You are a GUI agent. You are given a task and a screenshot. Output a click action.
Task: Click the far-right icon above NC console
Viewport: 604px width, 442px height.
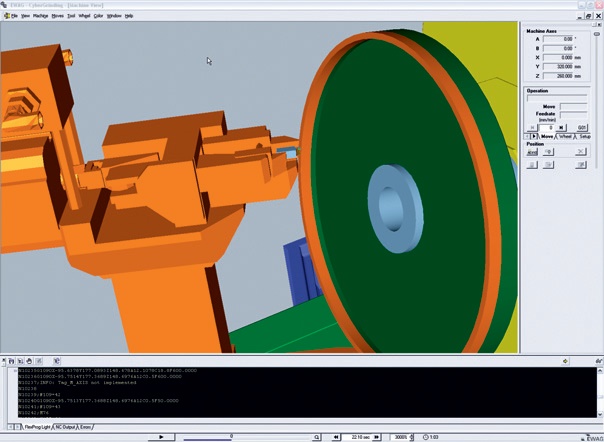click(598, 361)
